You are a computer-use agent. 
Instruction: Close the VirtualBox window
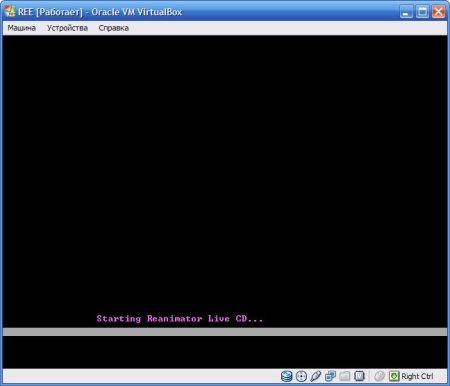tap(439, 12)
